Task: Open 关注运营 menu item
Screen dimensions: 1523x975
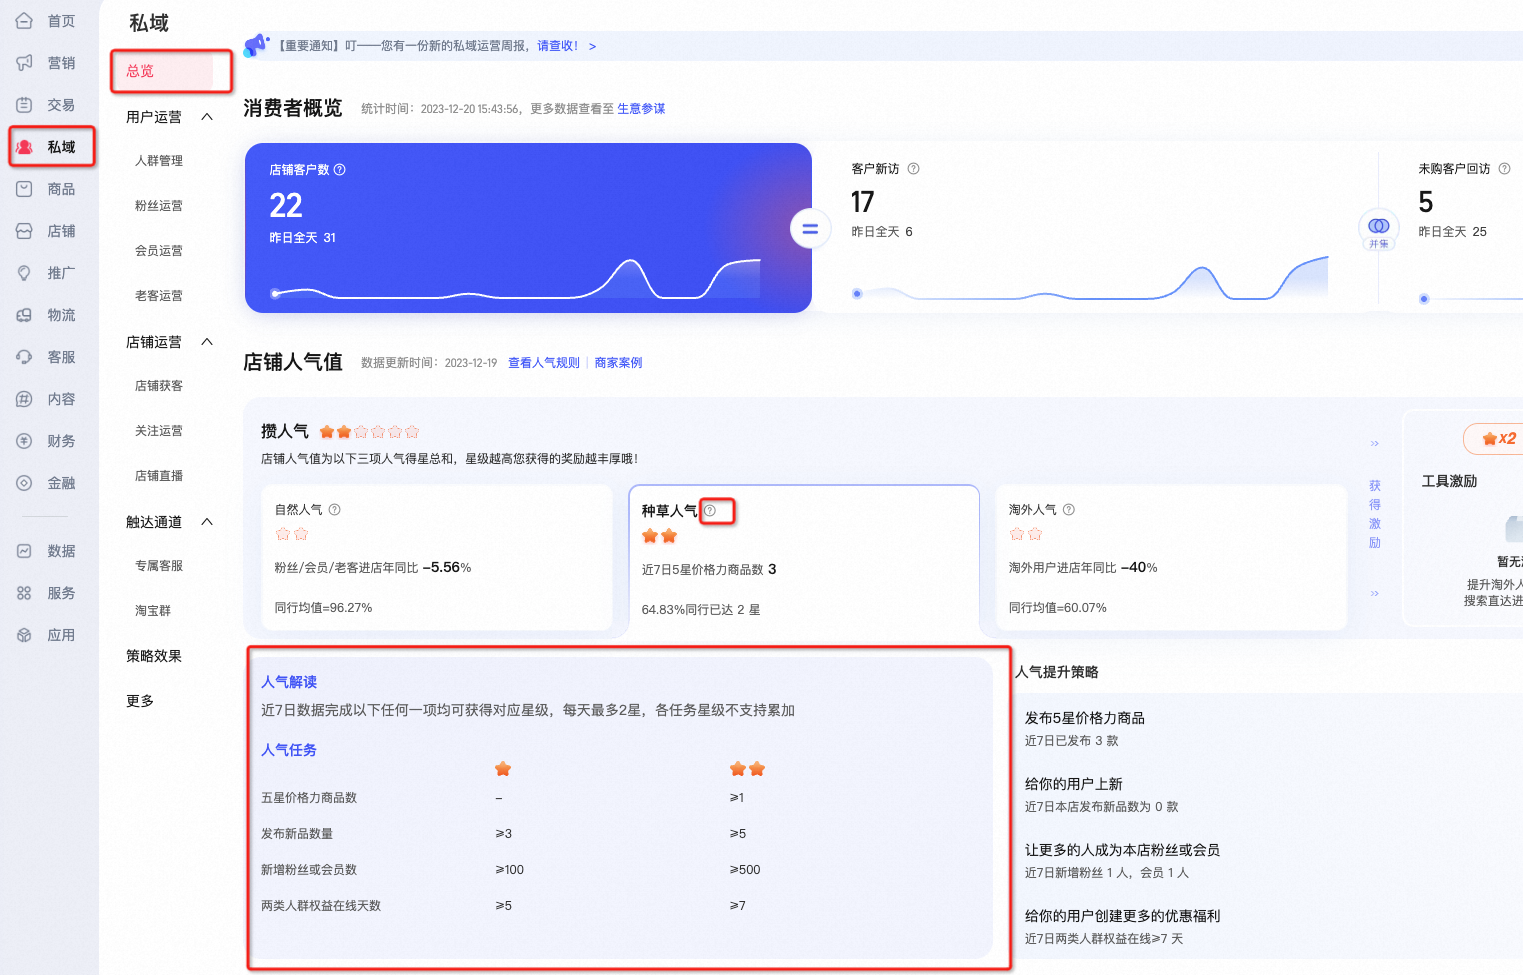Action: [x=159, y=430]
